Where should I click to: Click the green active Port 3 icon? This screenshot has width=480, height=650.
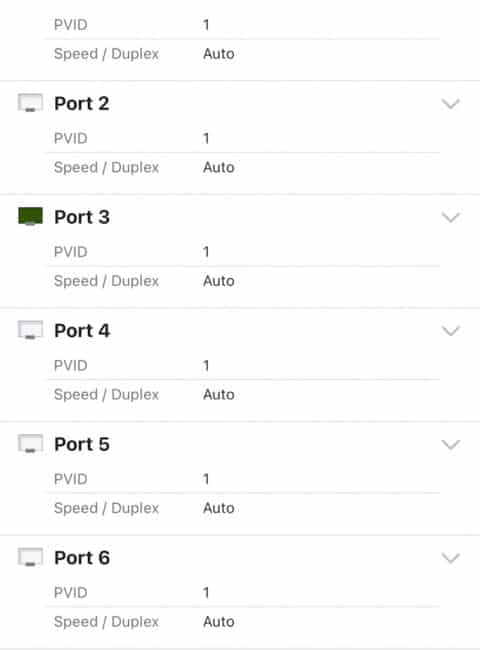30,216
